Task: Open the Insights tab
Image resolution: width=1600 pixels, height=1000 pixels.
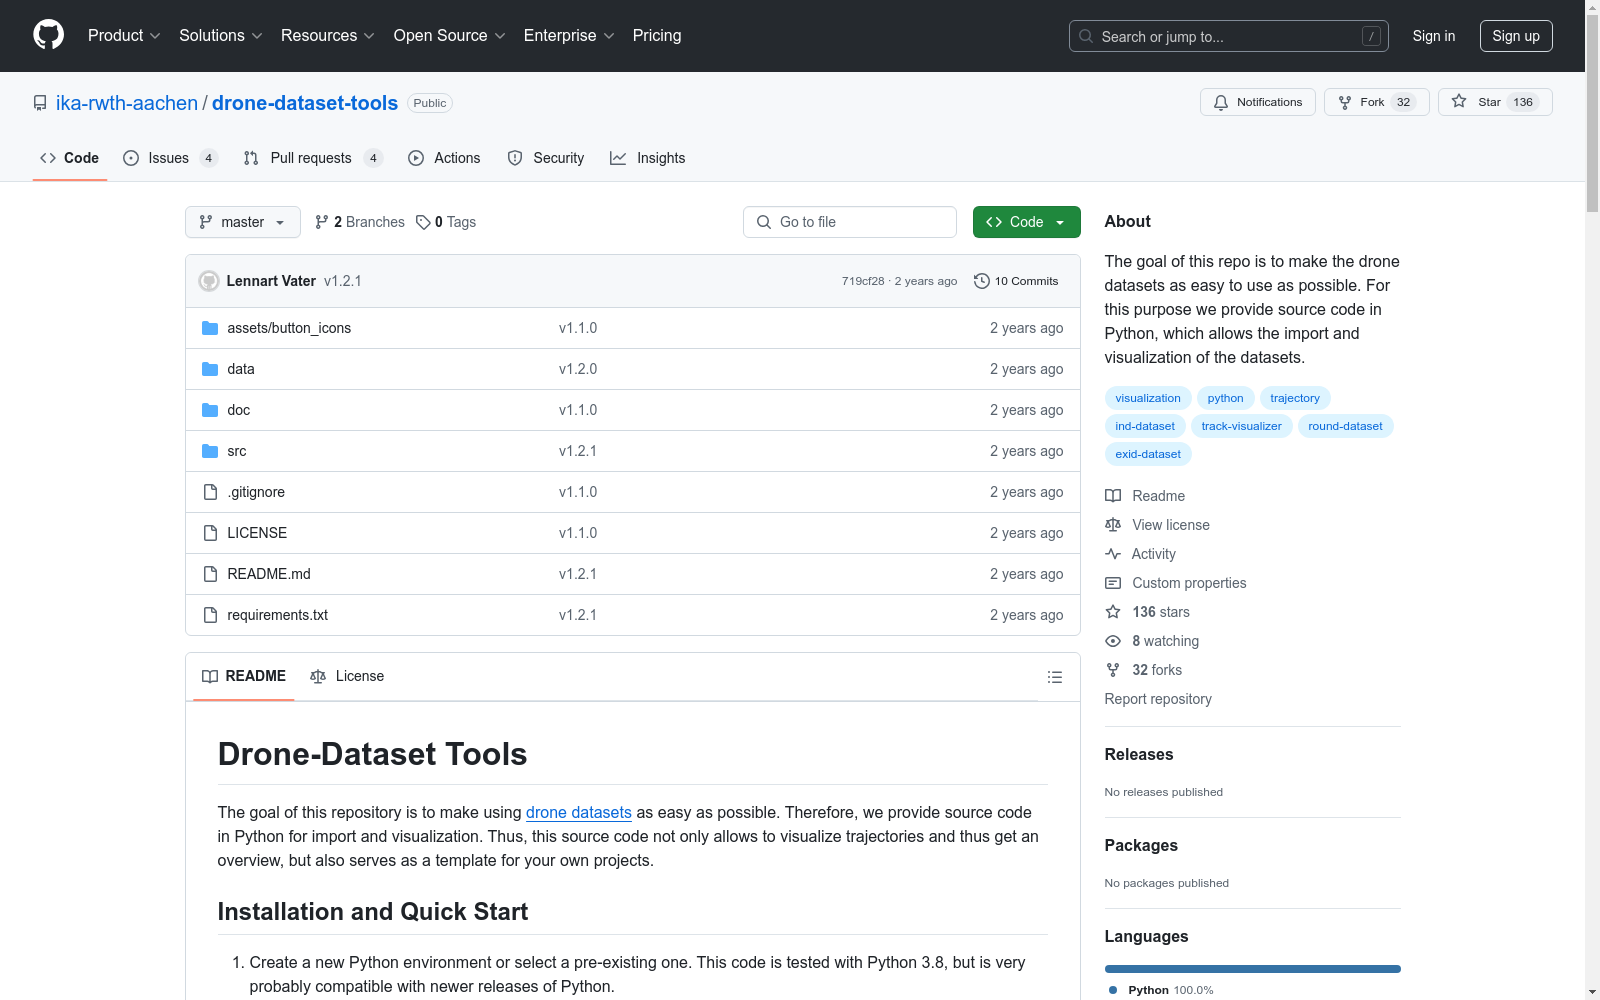Action: [x=648, y=158]
